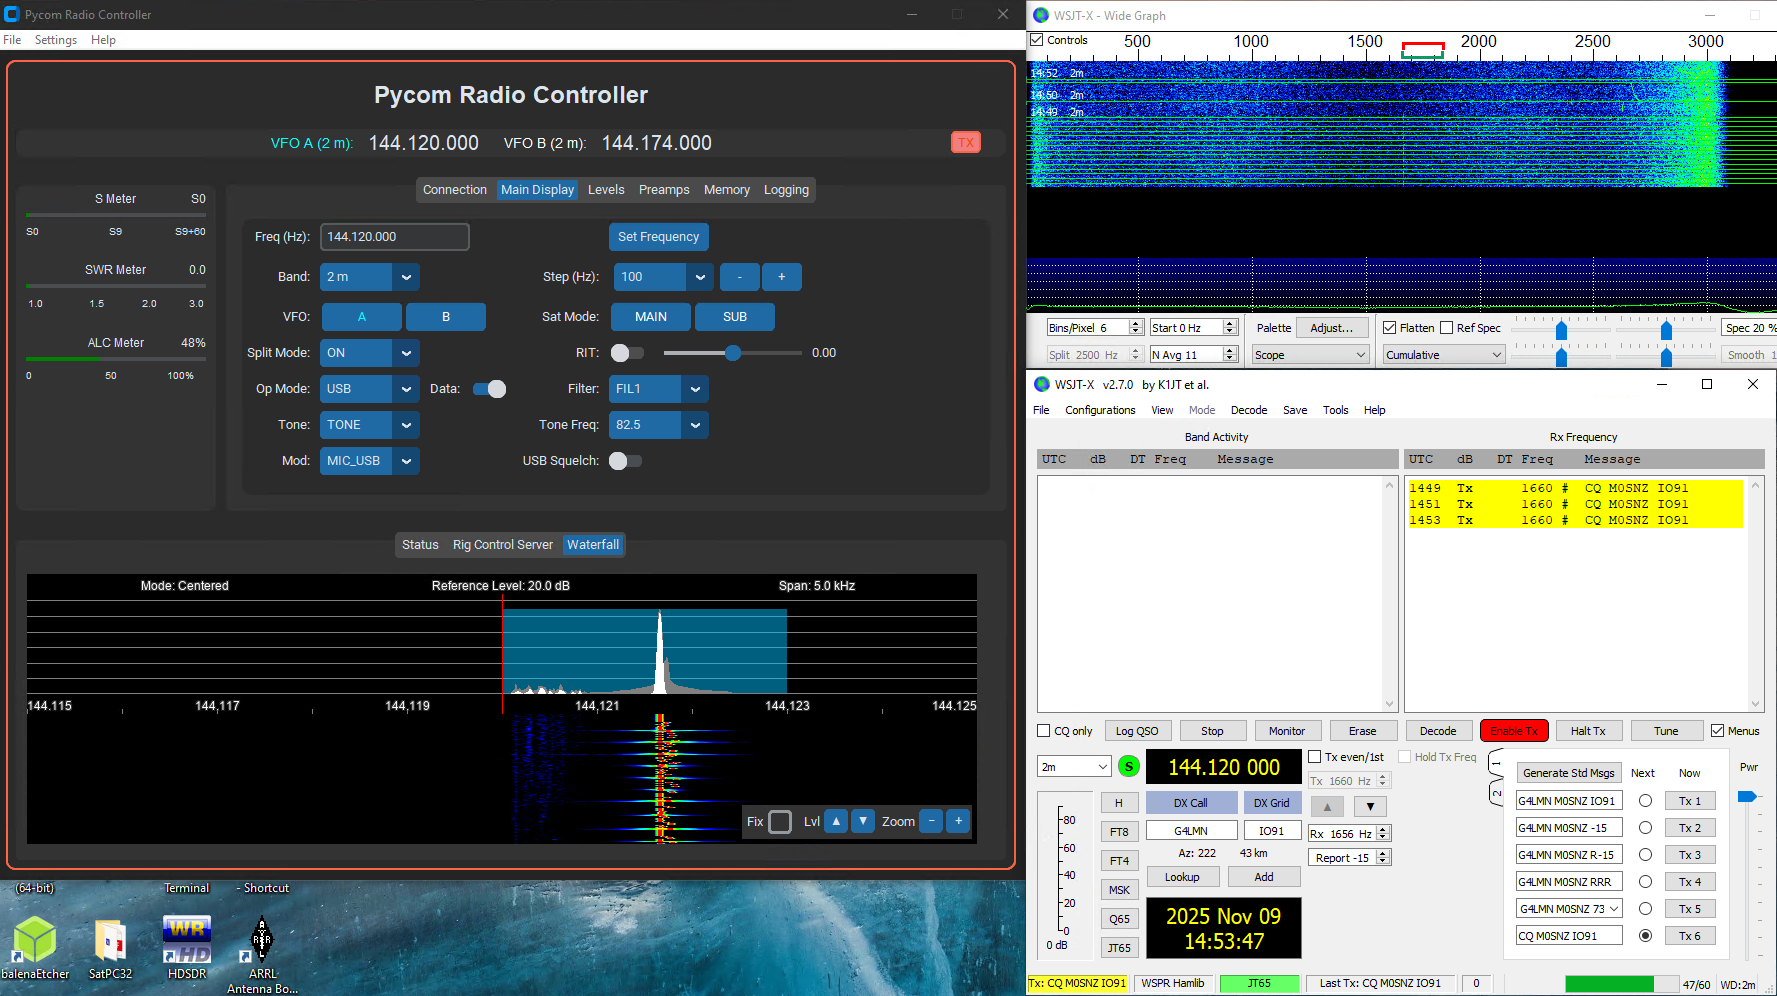
Task: Uncheck Flatten in the Wide Graph
Action: (1389, 327)
